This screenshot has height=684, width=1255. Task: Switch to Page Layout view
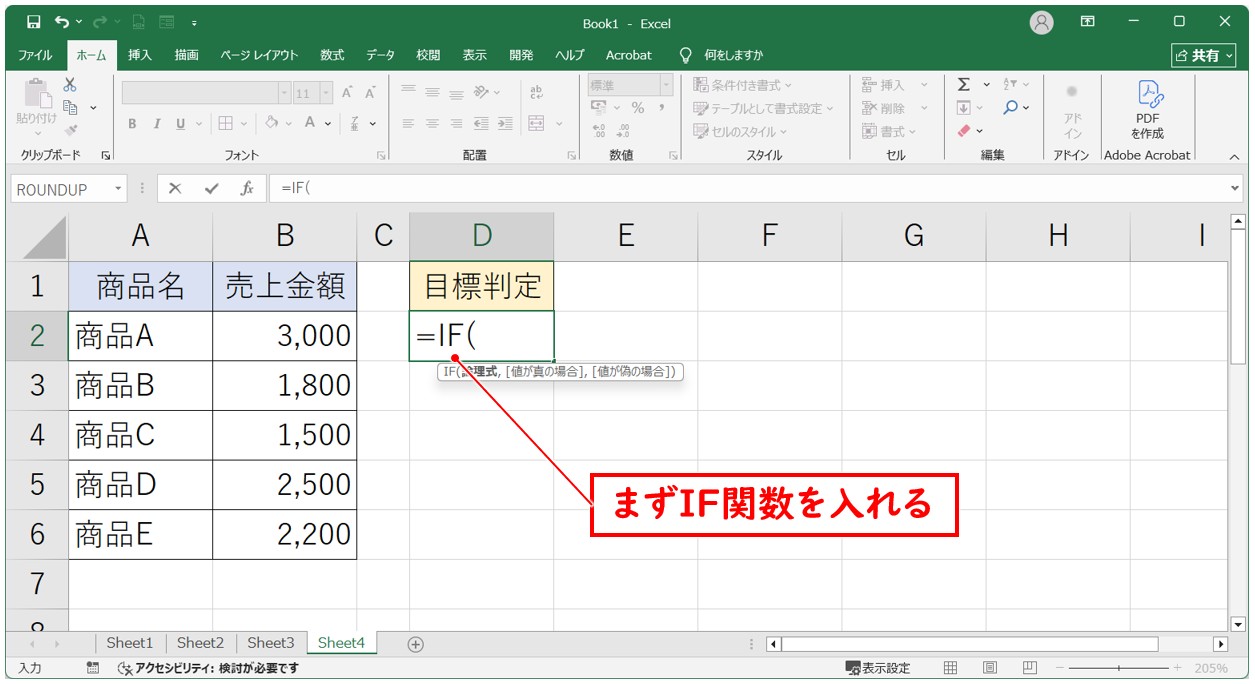989,668
